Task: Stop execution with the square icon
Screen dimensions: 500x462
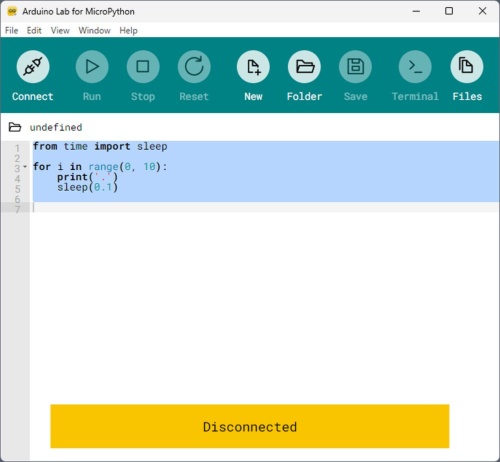Action: point(143,67)
